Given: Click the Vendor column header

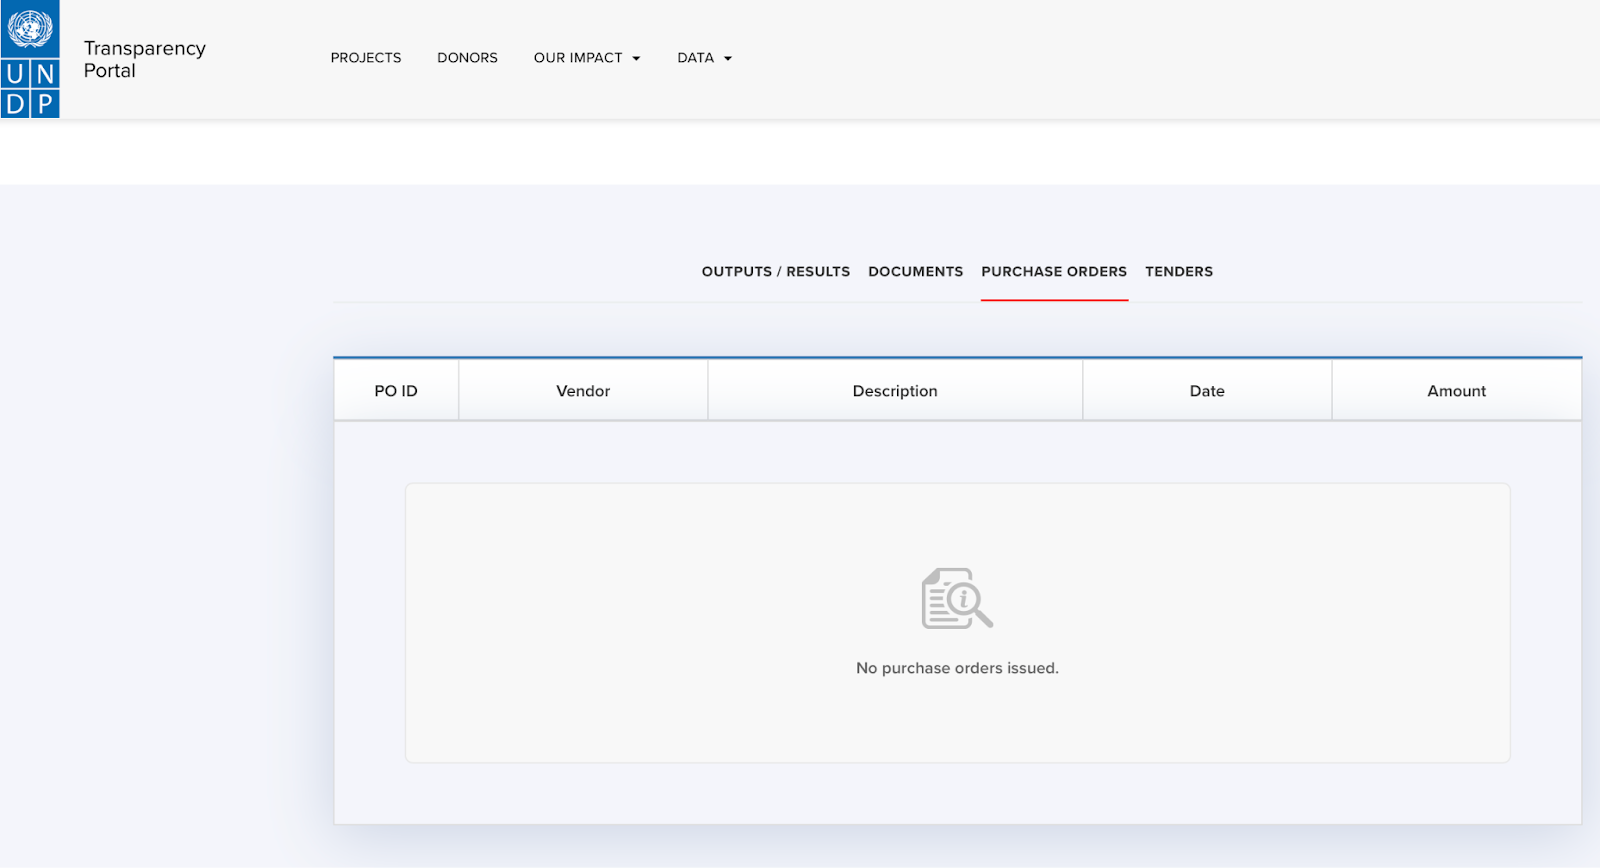Looking at the screenshot, I should (x=583, y=391).
